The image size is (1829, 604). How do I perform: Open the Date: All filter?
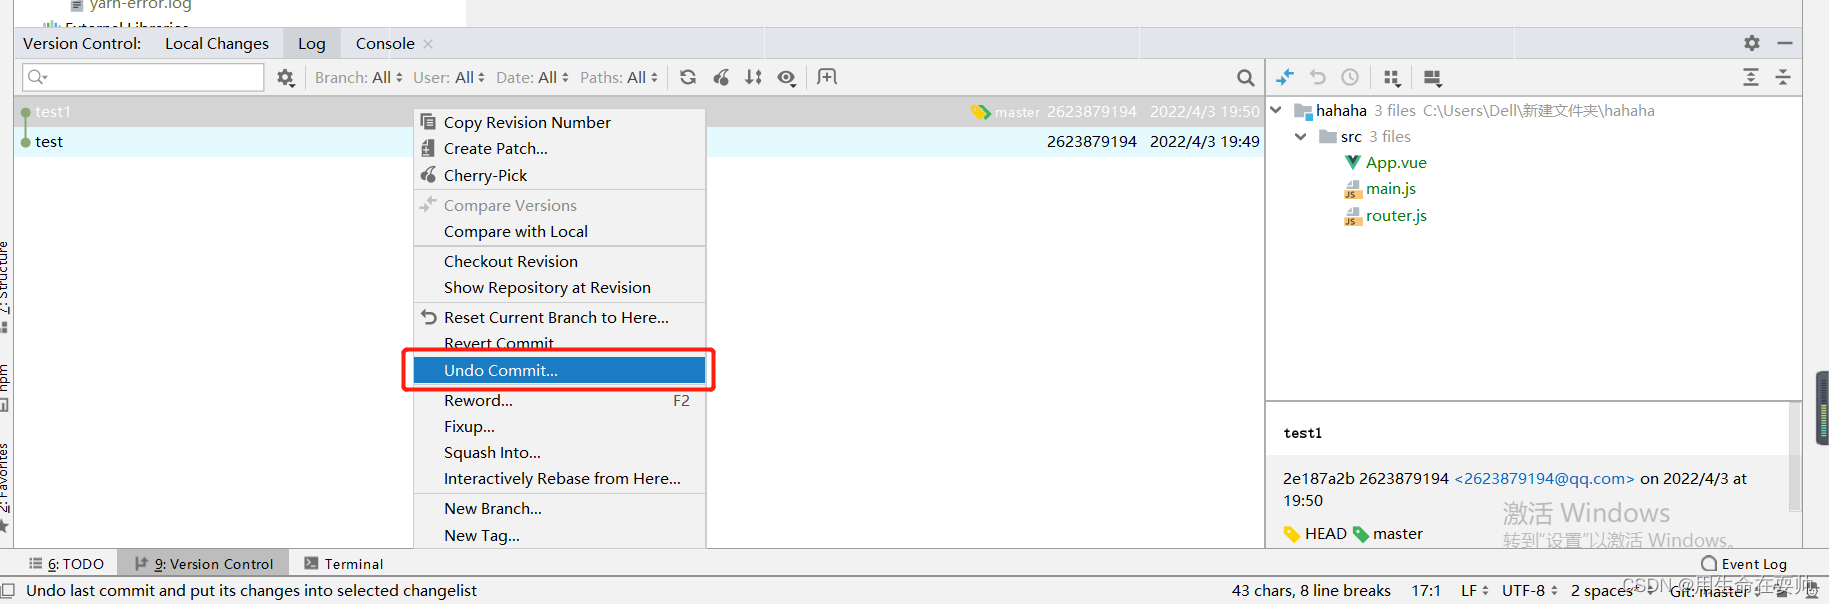click(x=532, y=77)
